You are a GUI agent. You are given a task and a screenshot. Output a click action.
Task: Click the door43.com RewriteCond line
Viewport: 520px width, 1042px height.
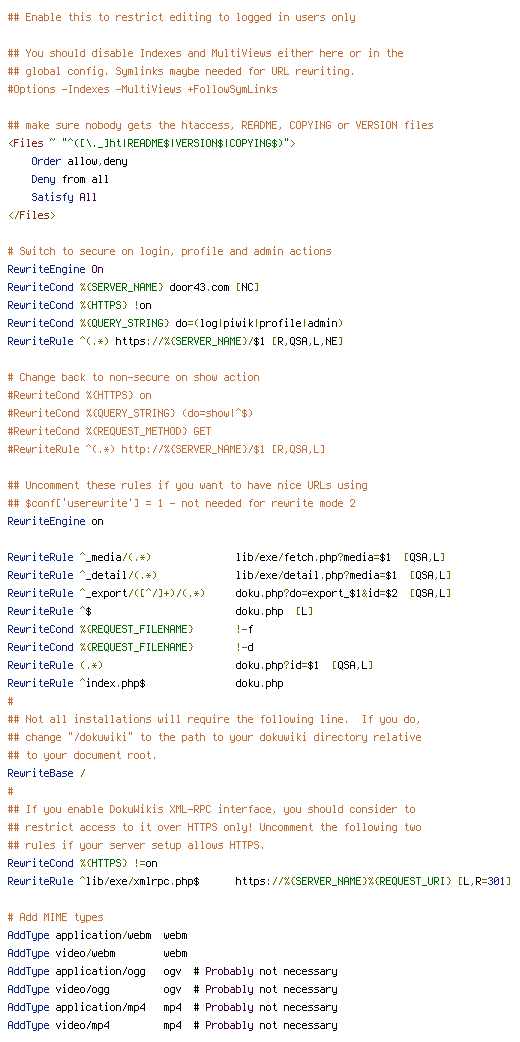point(134,287)
